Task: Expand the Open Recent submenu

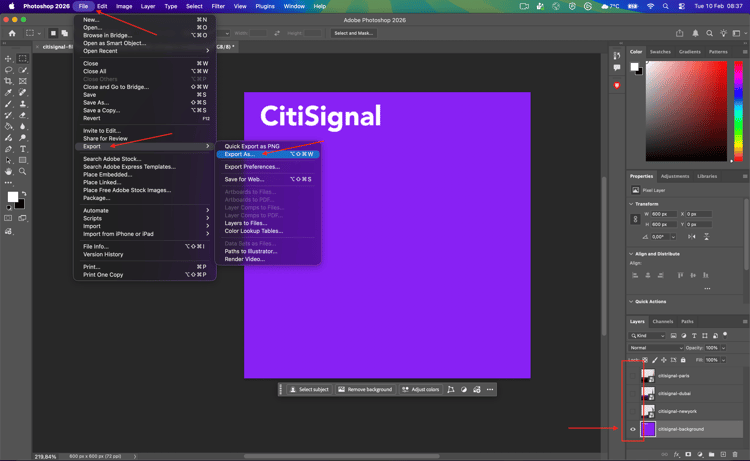Action: [x=145, y=51]
